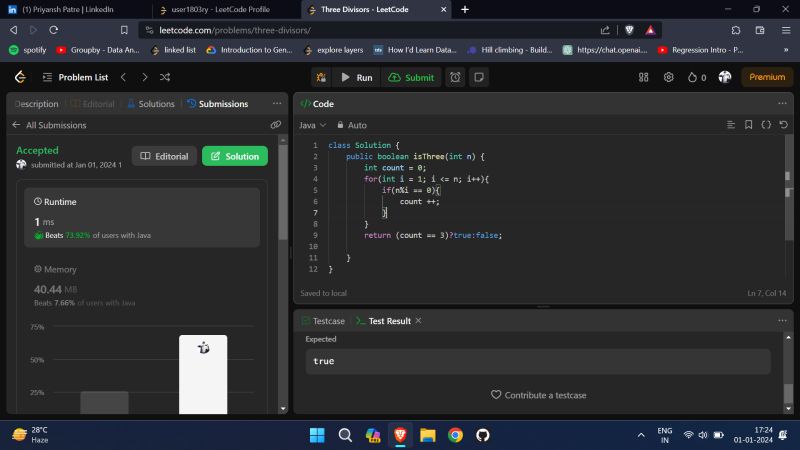
Task: Open GitHub from the Windows taskbar
Action: (x=483, y=435)
